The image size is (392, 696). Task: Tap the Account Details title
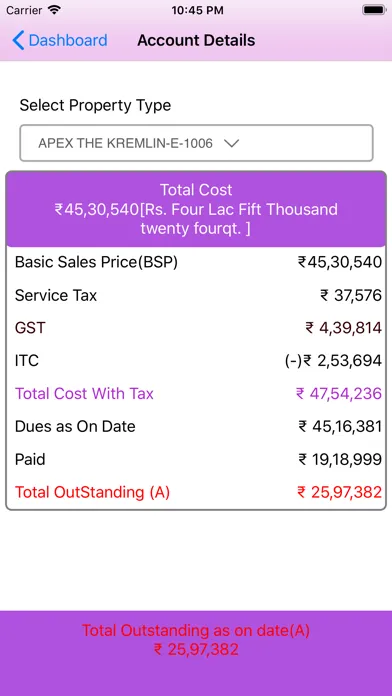click(x=196, y=40)
